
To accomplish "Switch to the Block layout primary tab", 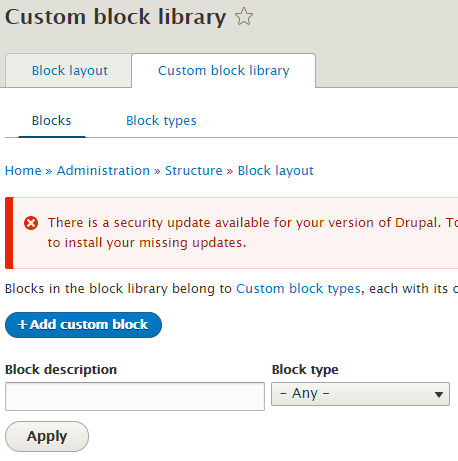I will tap(69, 71).
